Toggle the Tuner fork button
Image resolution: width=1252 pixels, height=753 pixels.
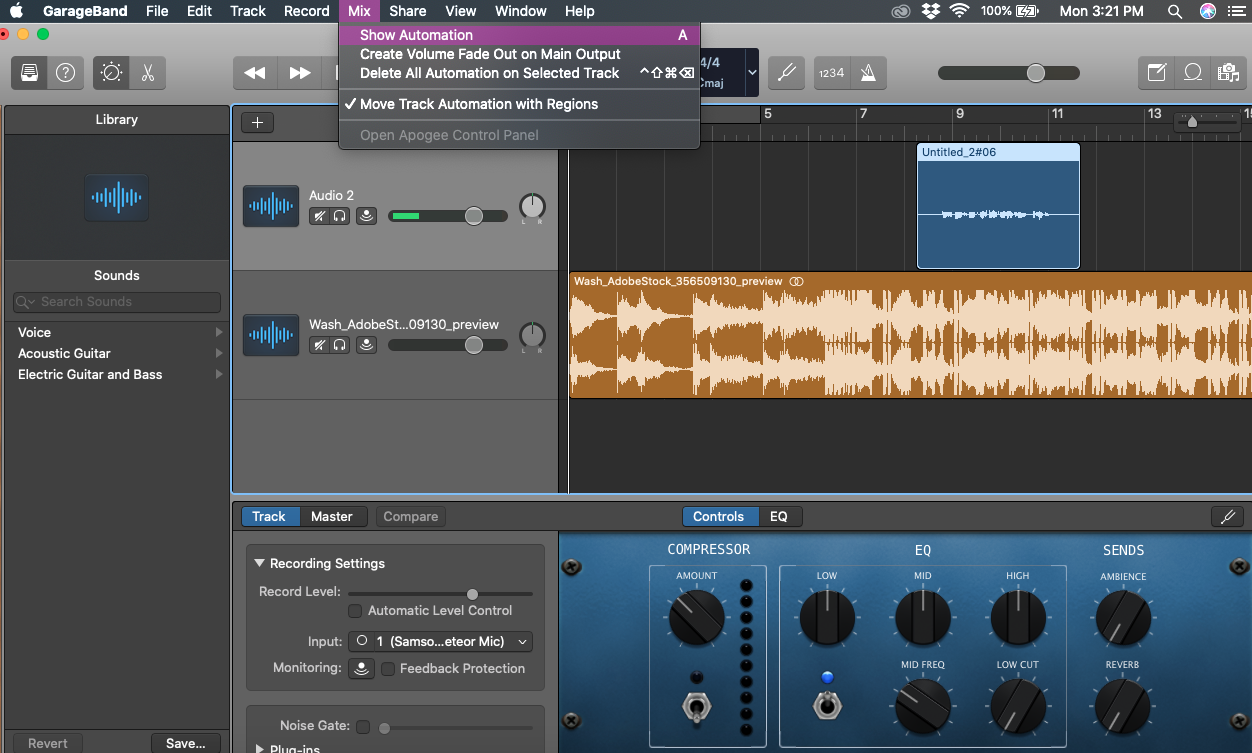(x=786, y=73)
